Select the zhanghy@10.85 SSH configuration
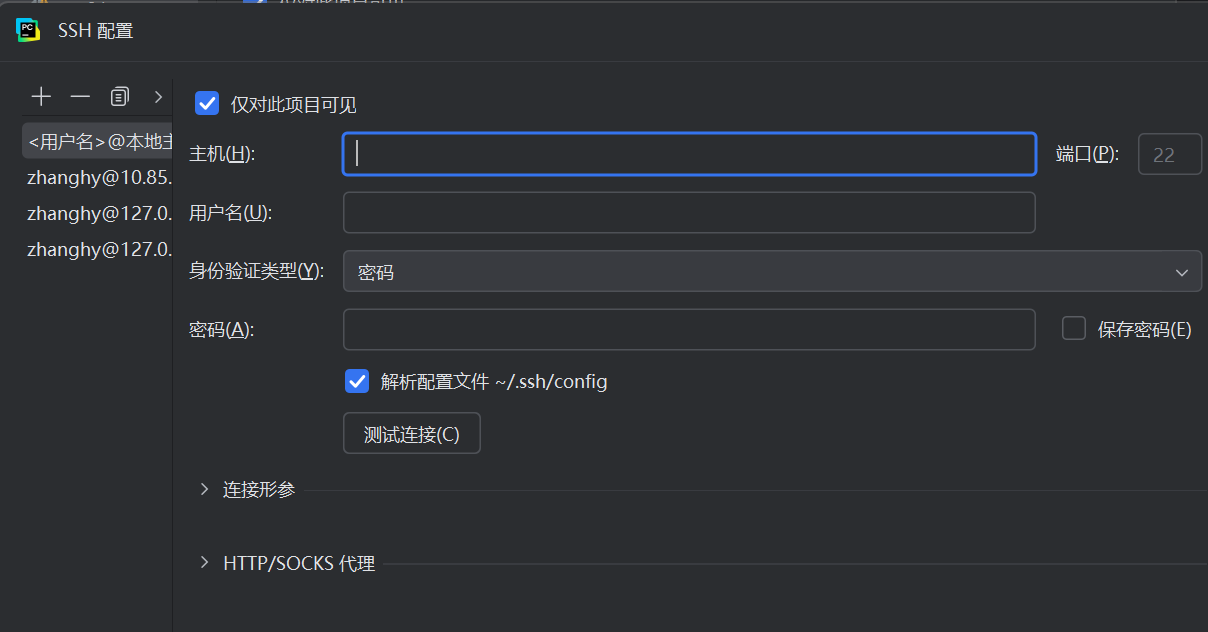 98,178
